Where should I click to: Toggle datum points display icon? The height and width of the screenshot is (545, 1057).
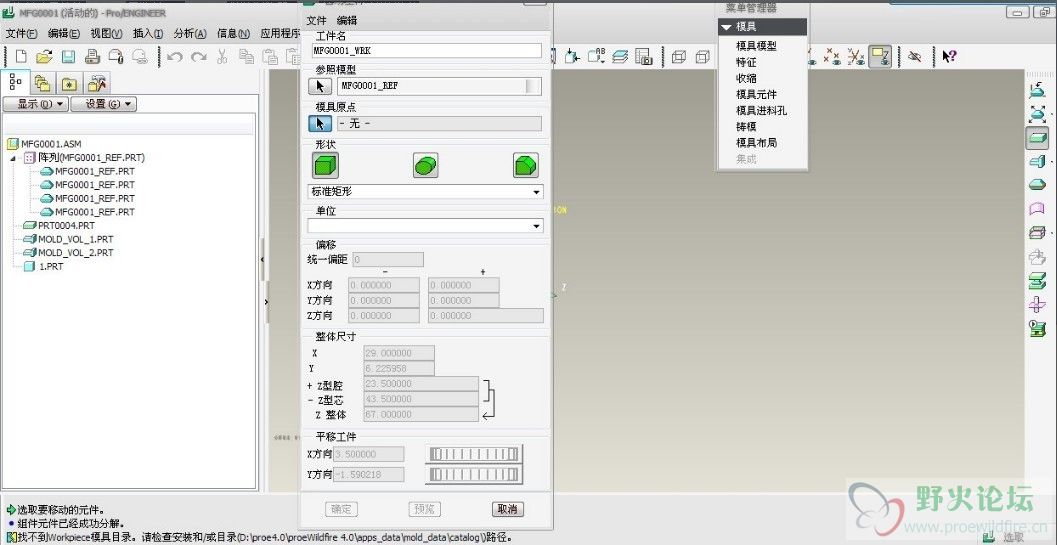(x=833, y=57)
